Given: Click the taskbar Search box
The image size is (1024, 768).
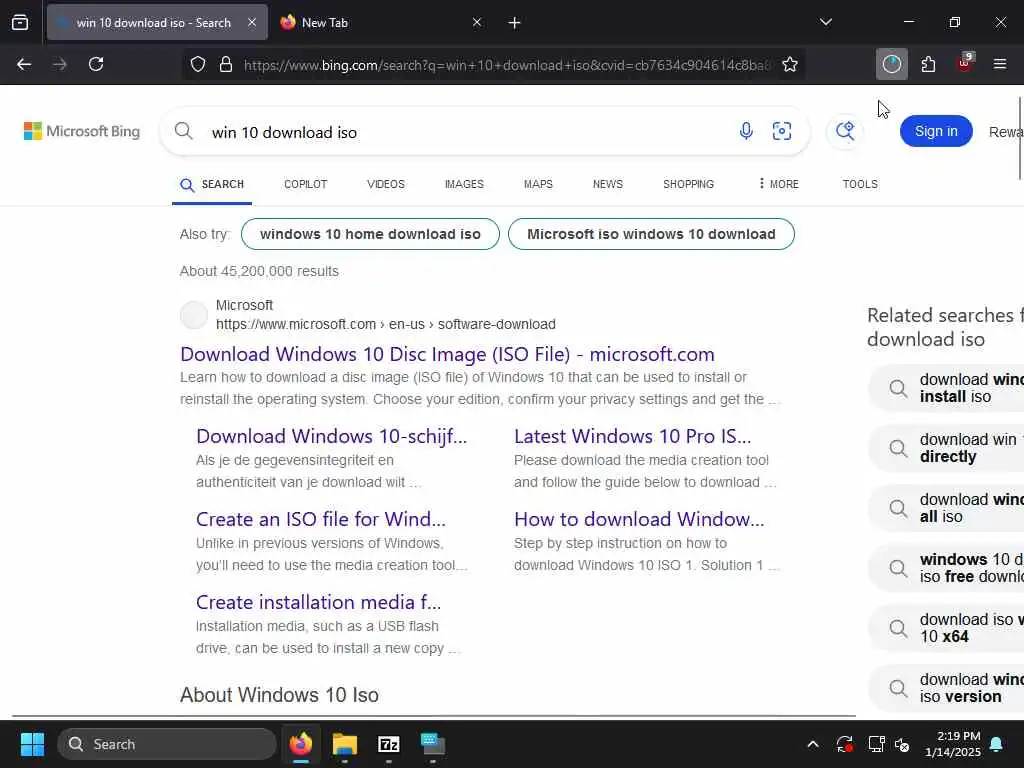Looking at the screenshot, I should 167,744.
